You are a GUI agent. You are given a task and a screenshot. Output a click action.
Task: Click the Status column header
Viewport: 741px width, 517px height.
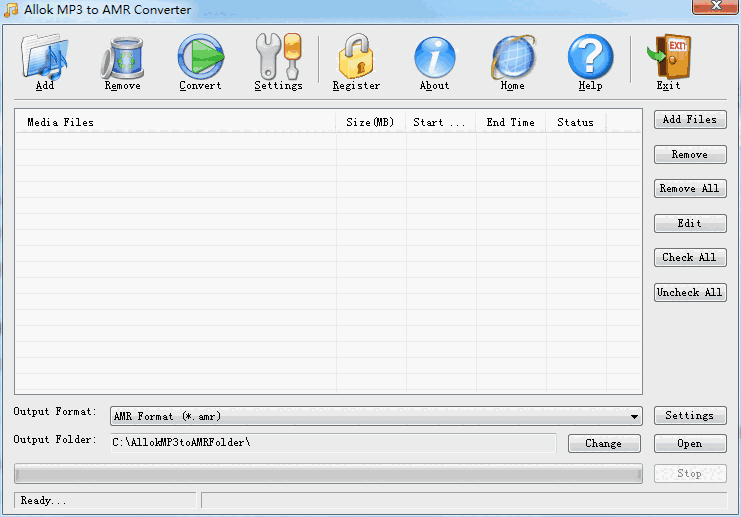pos(576,122)
